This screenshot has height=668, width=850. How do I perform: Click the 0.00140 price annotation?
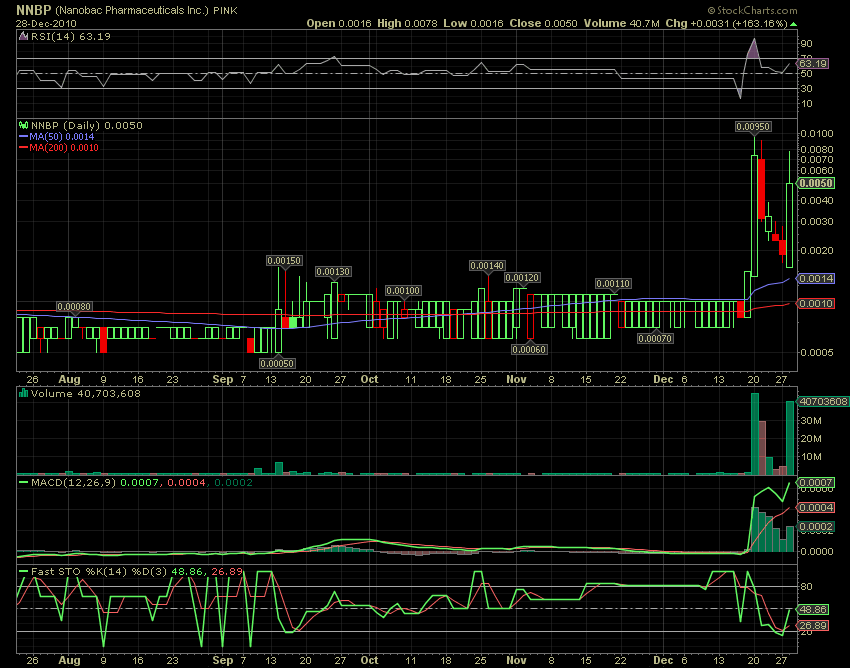coord(487,265)
